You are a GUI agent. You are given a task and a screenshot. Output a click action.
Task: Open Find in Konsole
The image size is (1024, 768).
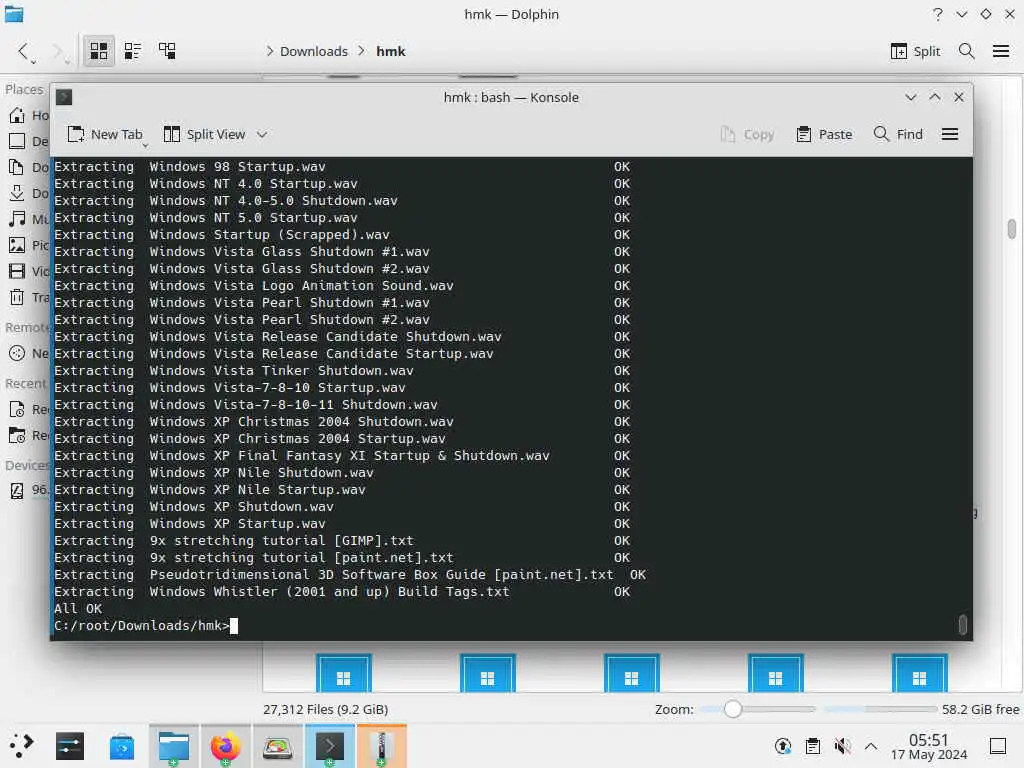tap(899, 134)
